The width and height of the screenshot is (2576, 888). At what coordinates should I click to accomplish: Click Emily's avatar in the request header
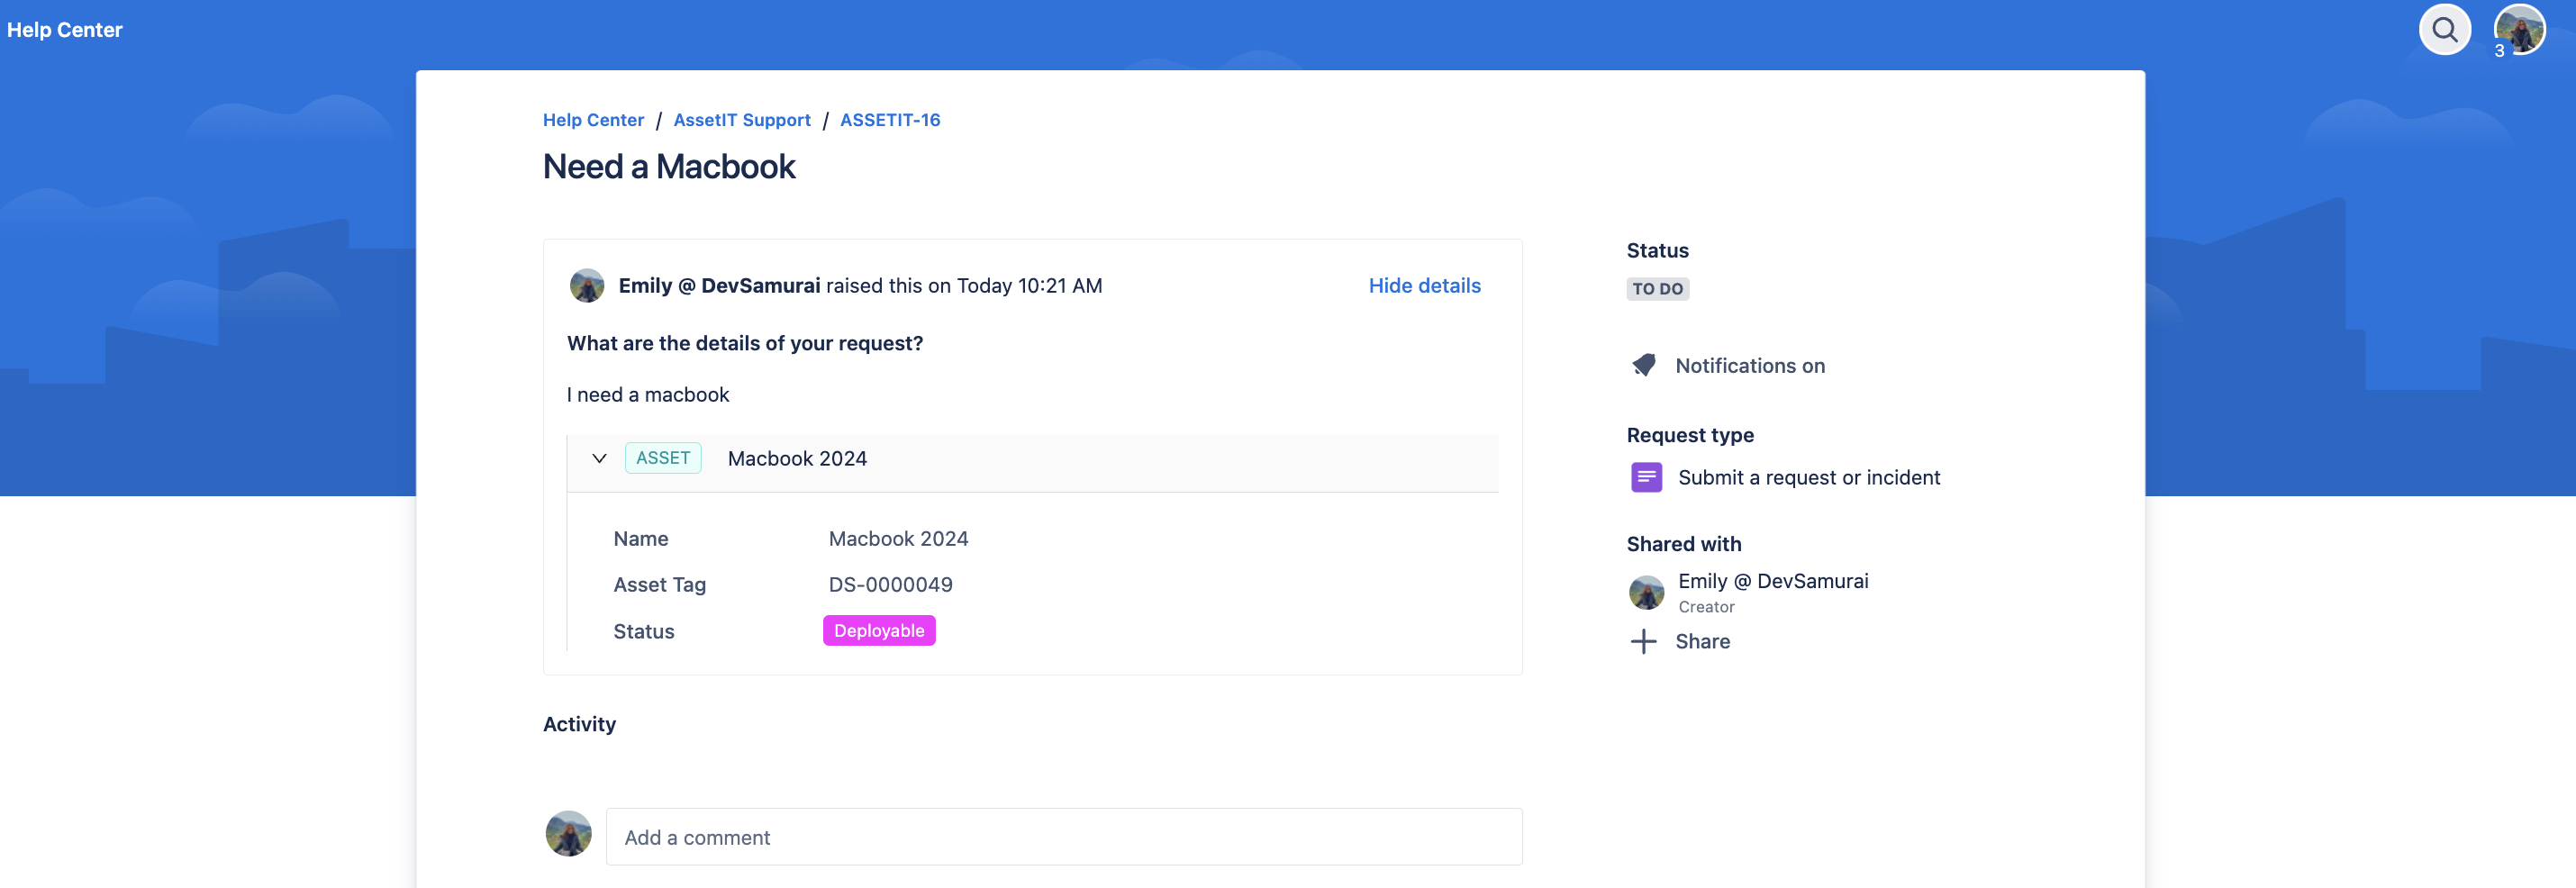587,286
